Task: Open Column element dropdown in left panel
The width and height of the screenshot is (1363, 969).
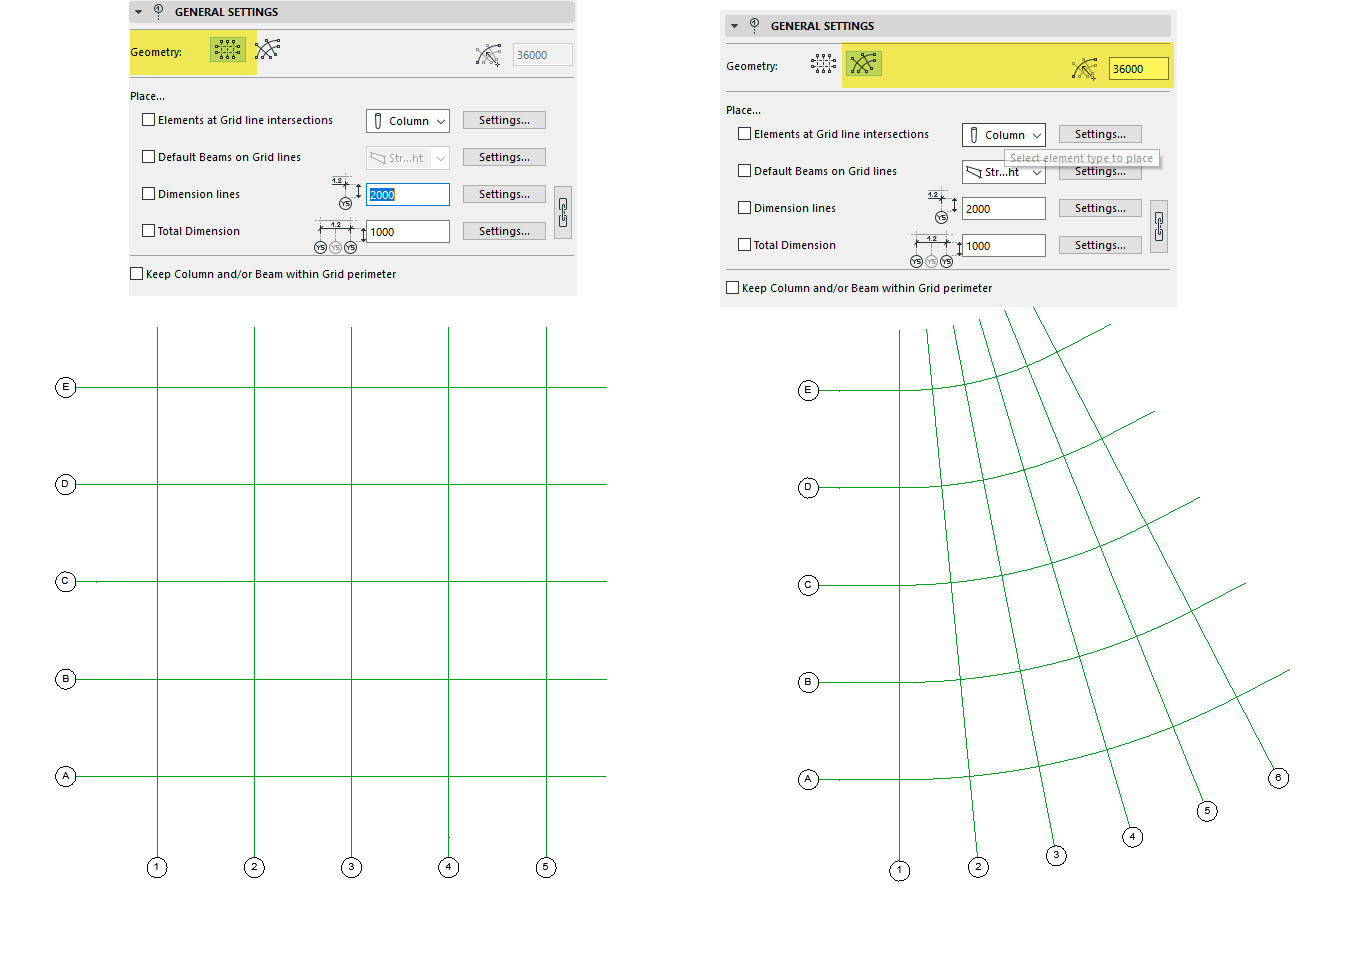Action: point(408,121)
